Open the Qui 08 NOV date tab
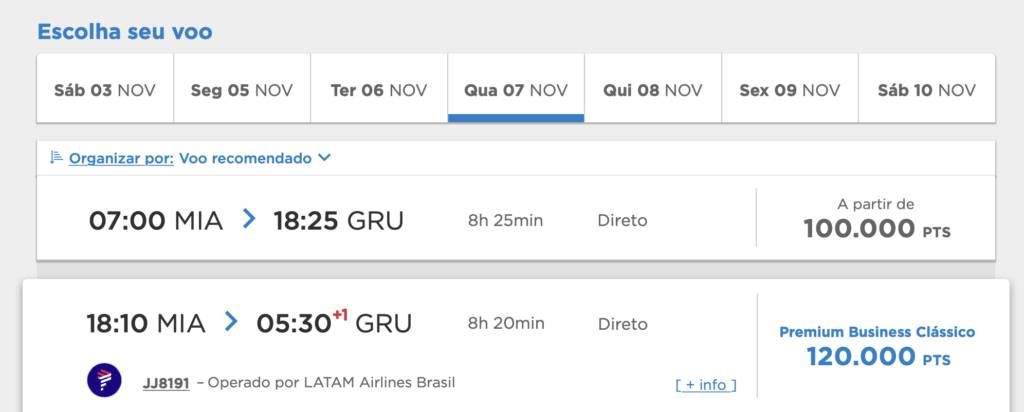The width and height of the screenshot is (1024, 412). [x=653, y=89]
